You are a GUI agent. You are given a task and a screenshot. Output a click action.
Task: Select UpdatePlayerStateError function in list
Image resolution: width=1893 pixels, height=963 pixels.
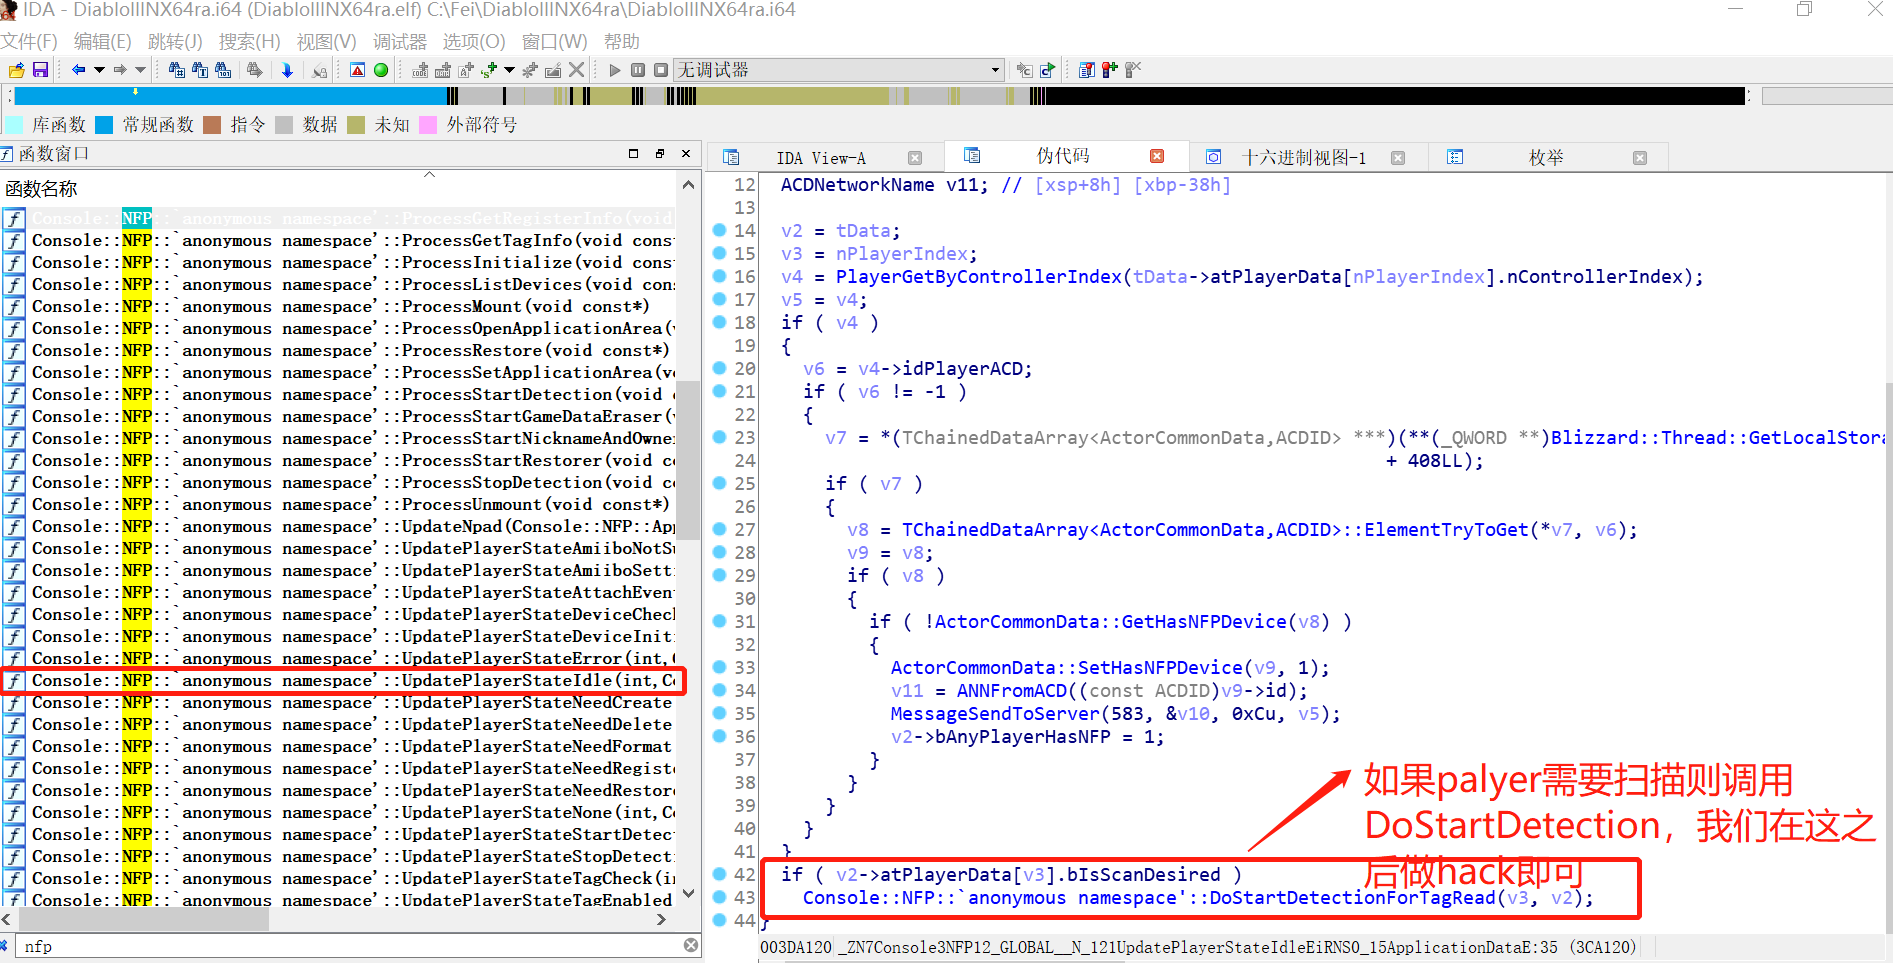[x=340, y=659]
